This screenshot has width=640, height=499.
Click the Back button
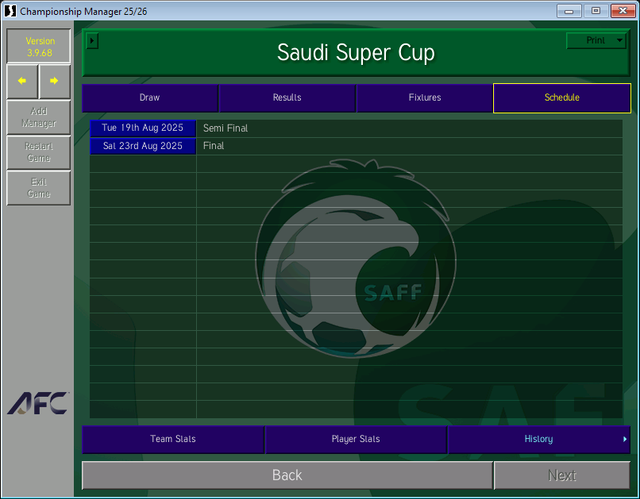(x=287, y=475)
